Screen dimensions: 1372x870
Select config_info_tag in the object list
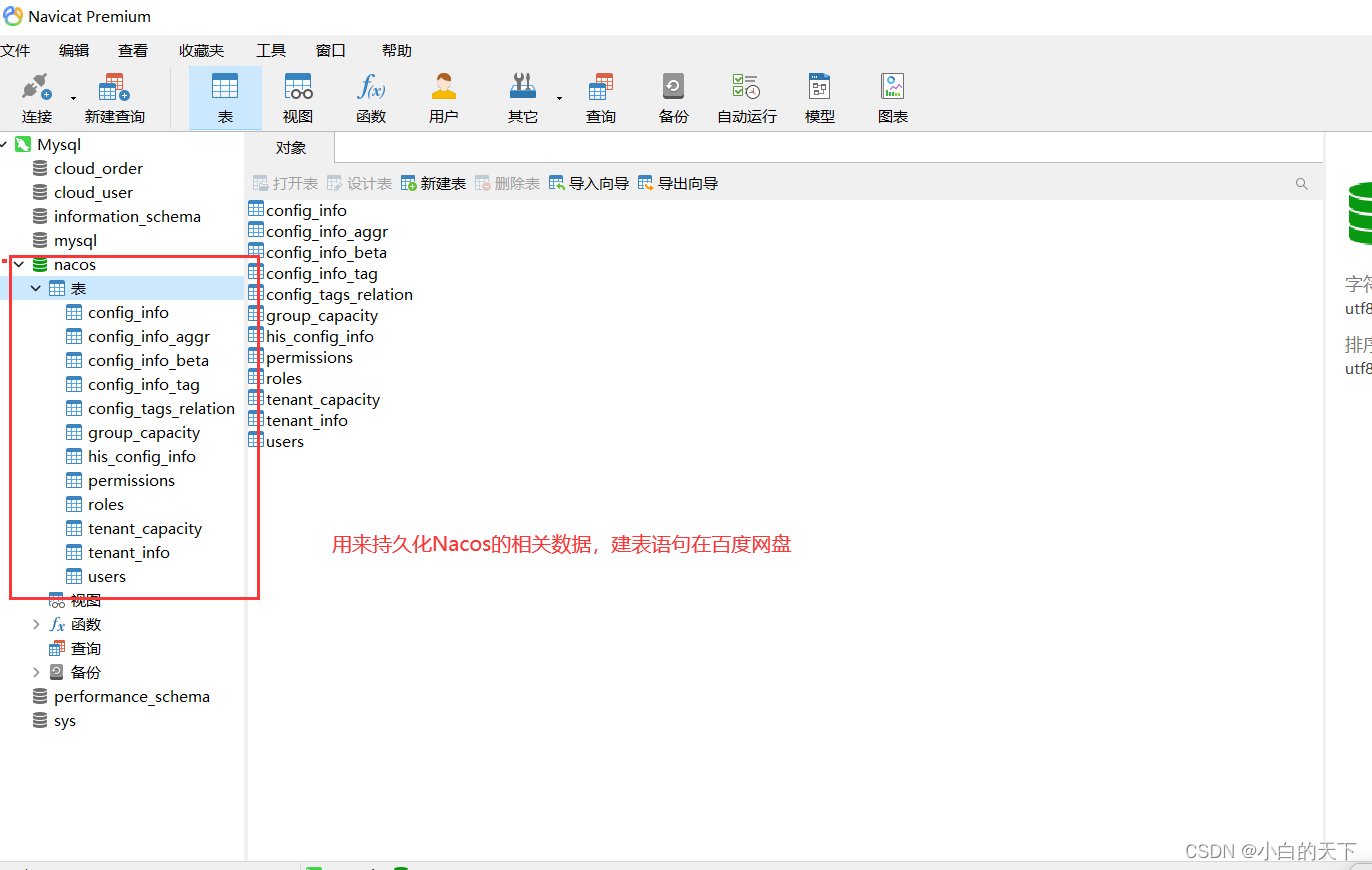point(322,273)
